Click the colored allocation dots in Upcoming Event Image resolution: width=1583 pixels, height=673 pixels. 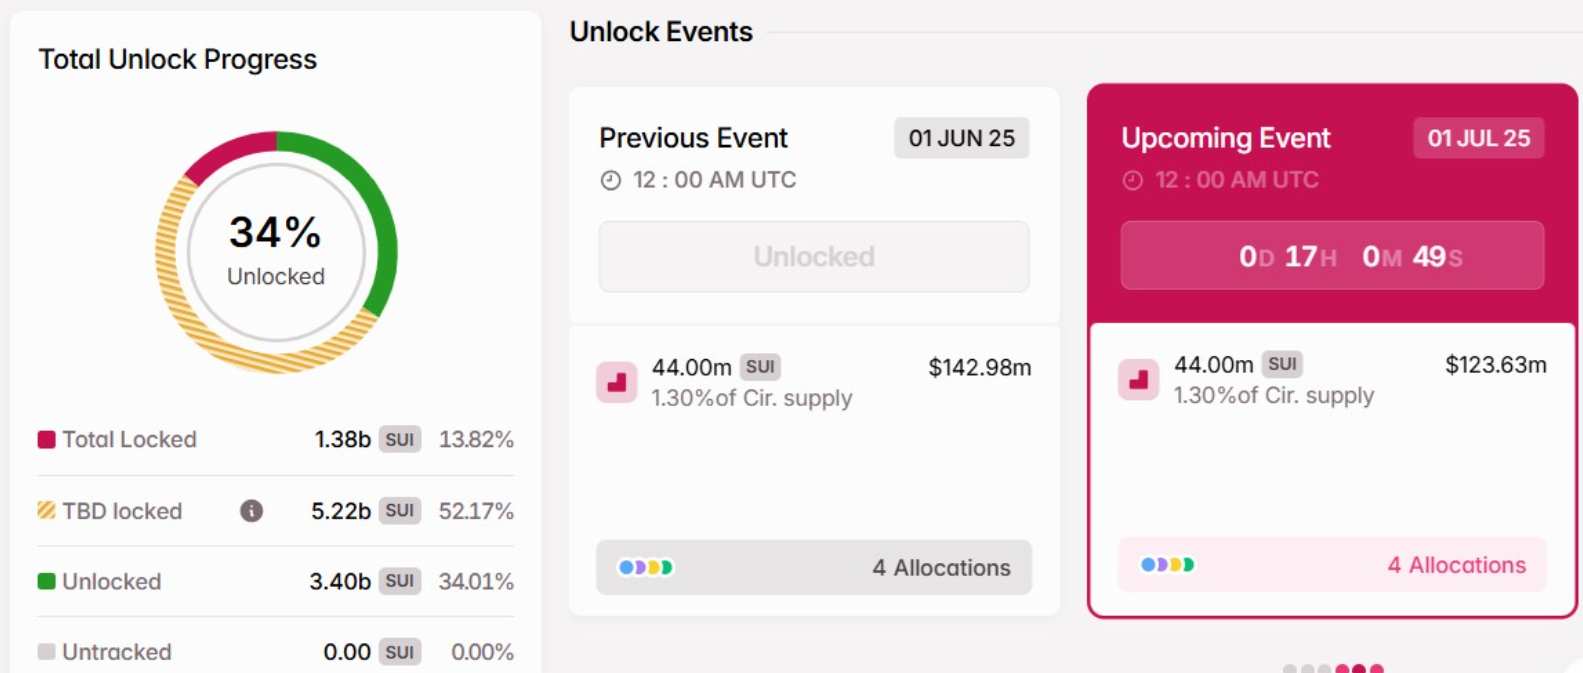(1168, 564)
